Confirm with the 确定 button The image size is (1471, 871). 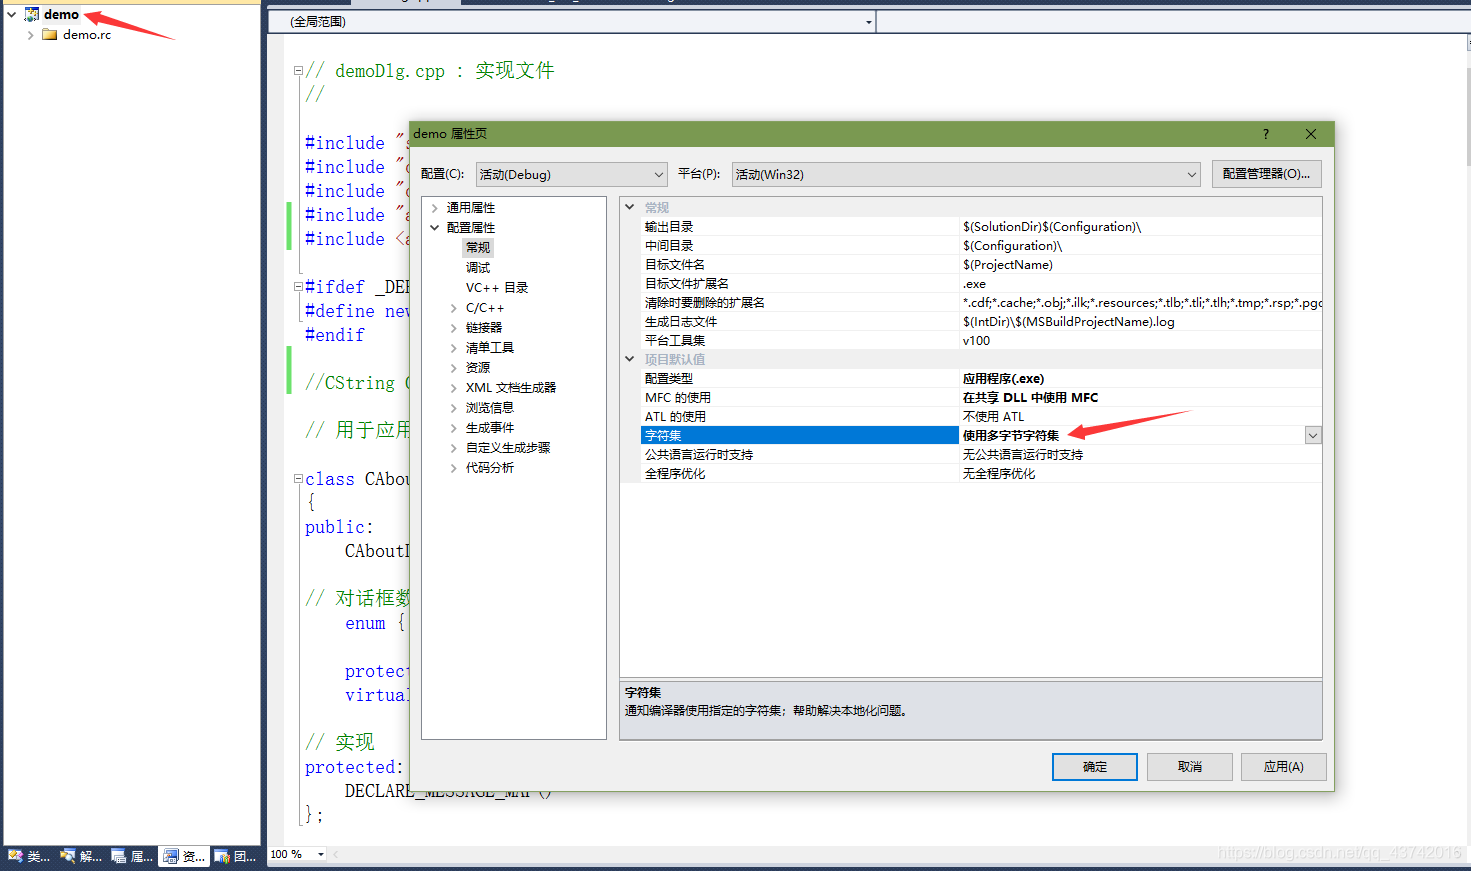(1095, 767)
